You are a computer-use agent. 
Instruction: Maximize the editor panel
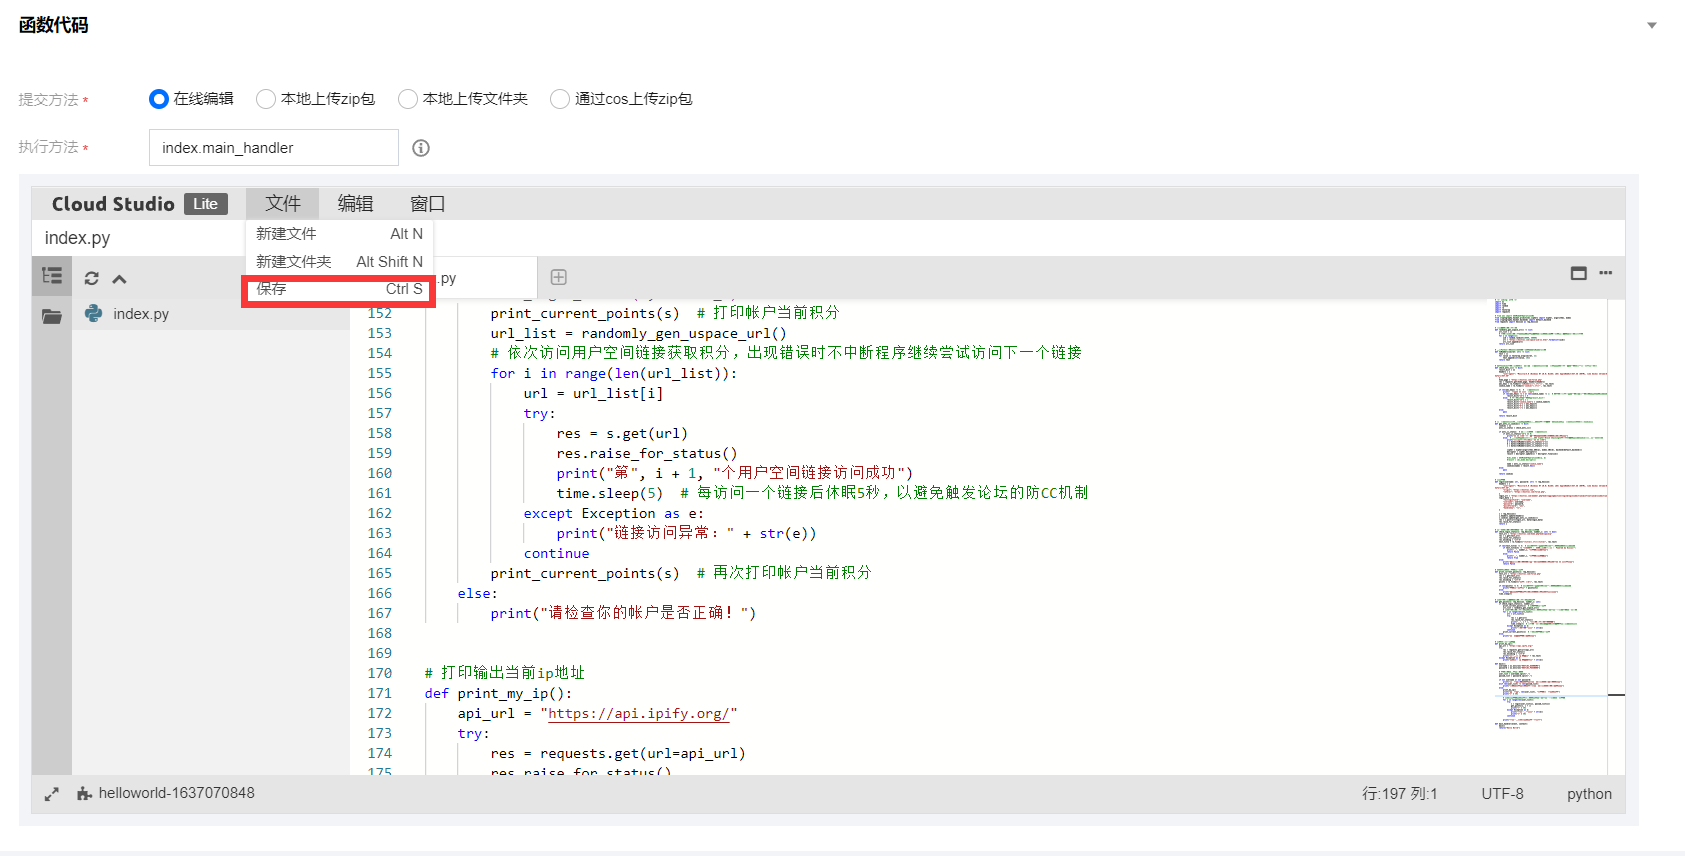tap(1578, 273)
